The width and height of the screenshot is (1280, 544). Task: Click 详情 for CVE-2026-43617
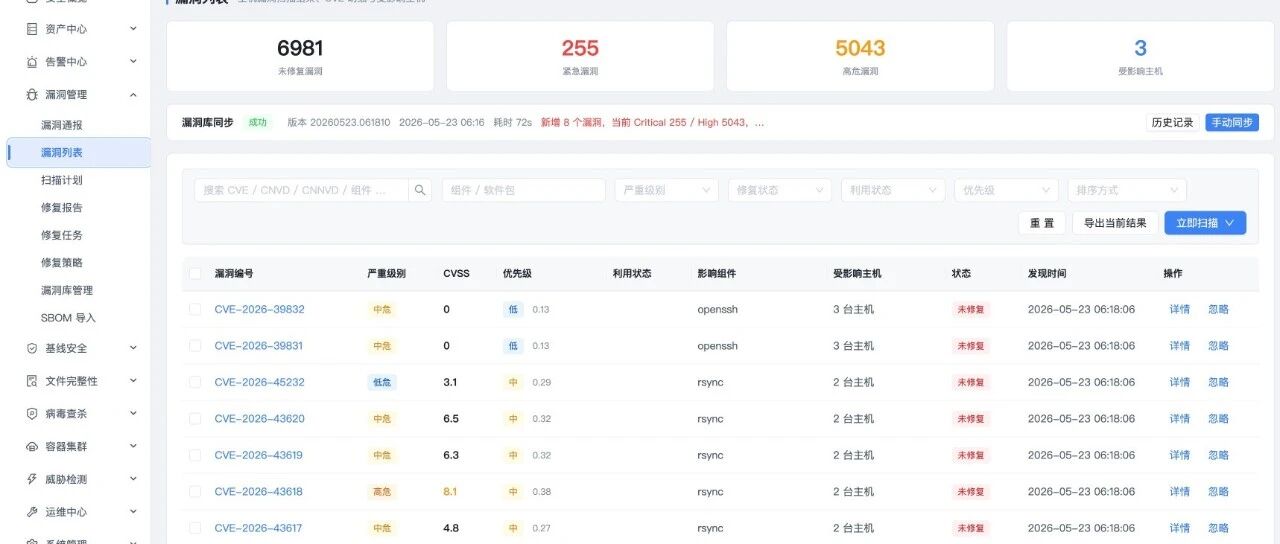tap(1180, 528)
